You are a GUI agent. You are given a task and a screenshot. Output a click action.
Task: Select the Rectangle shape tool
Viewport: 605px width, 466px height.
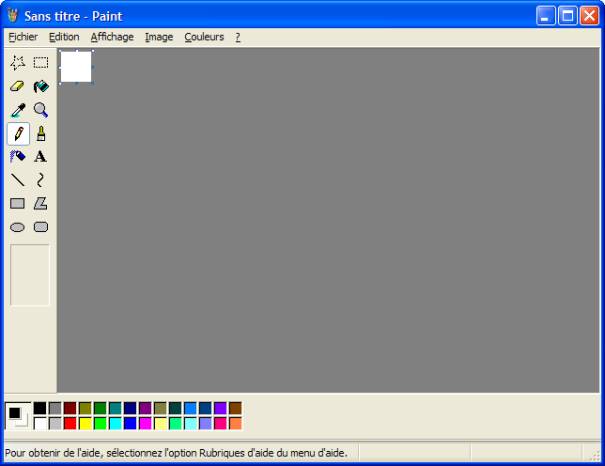click(x=18, y=203)
